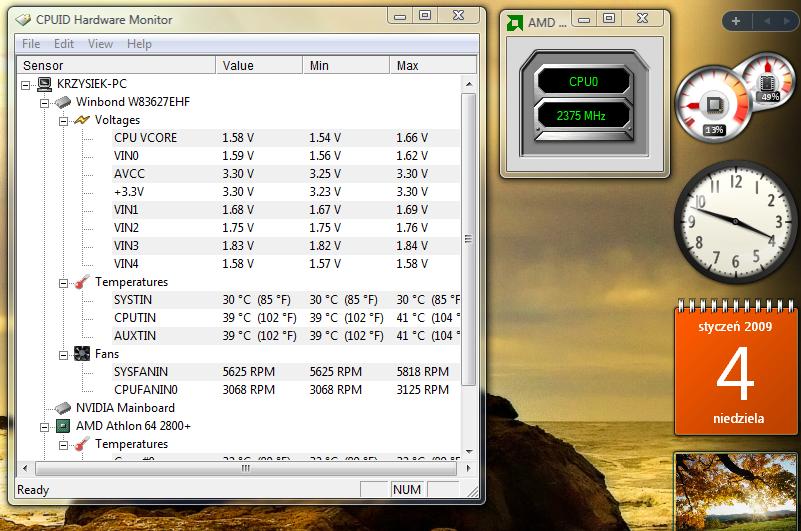The height and width of the screenshot is (531, 801).
Task: Collapse the KRZYSIEK-PC tree node
Action: pos(25,85)
